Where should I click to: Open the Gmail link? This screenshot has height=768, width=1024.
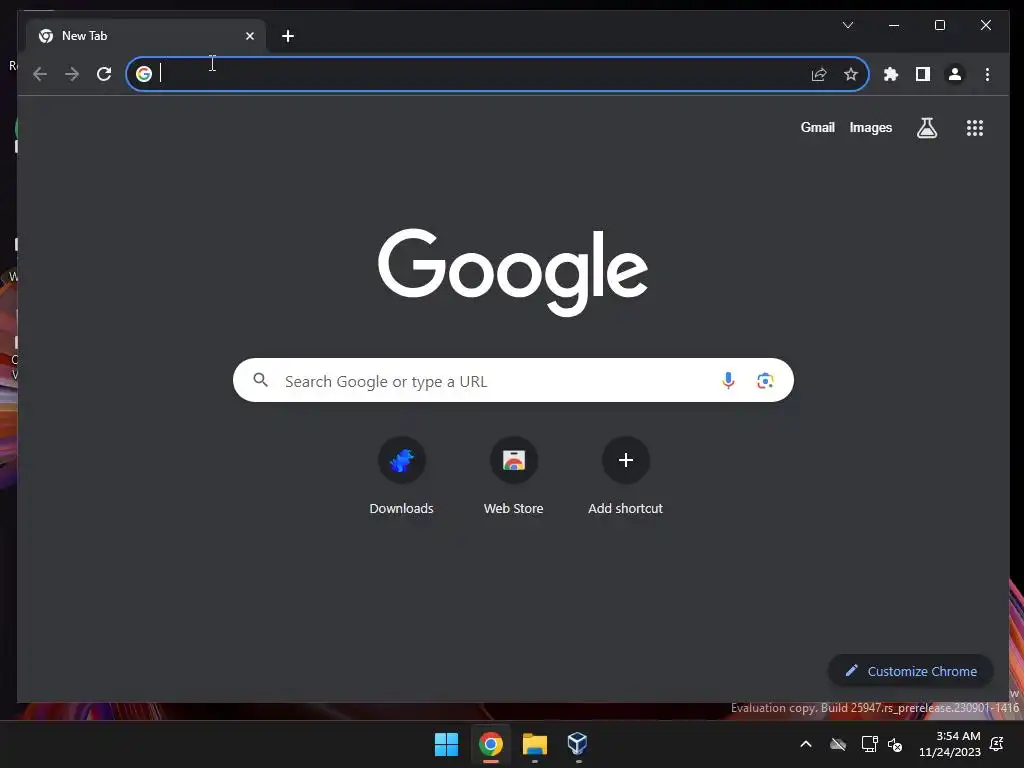click(818, 127)
